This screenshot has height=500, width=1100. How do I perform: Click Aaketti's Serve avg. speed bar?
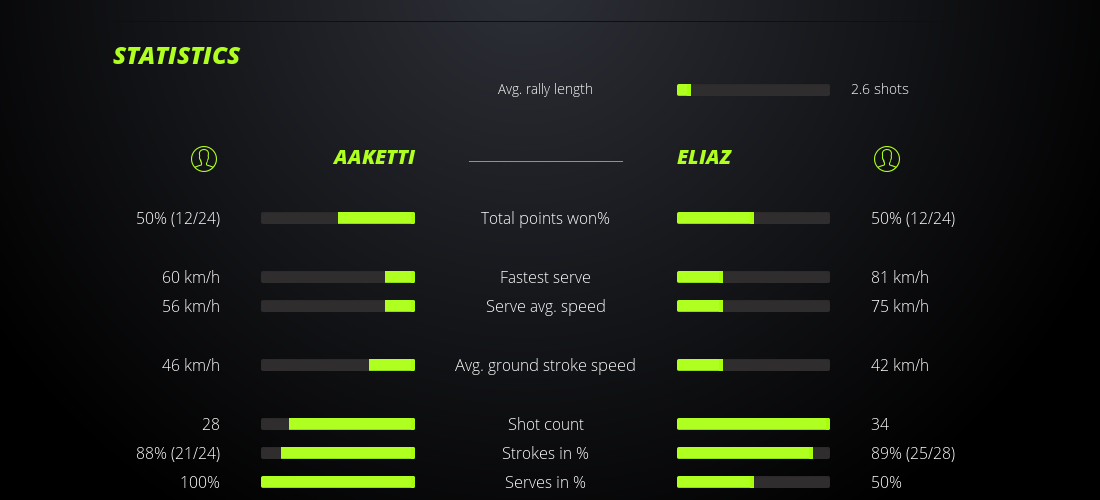pos(338,306)
